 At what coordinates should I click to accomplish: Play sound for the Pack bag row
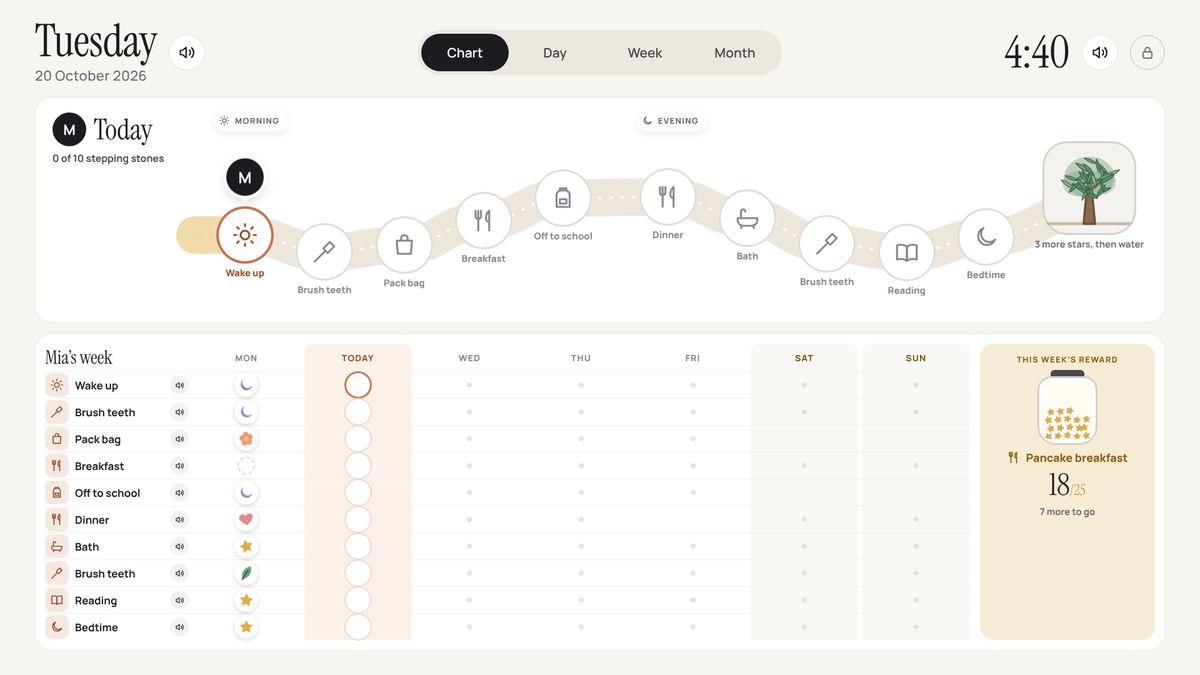click(179, 439)
